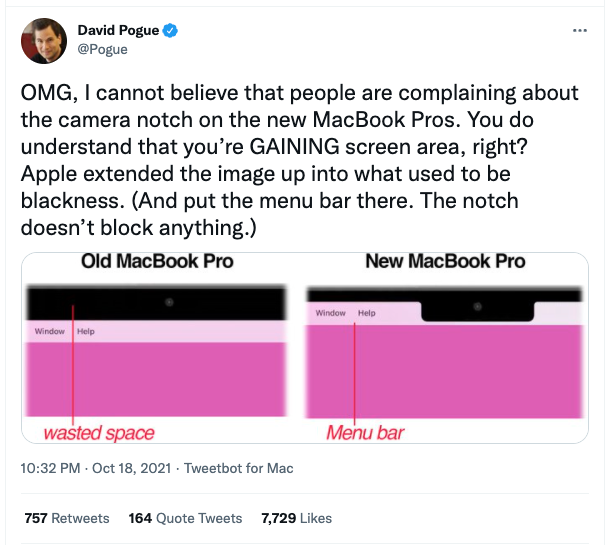Open the tweet's attached comparison image

pos(305,348)
